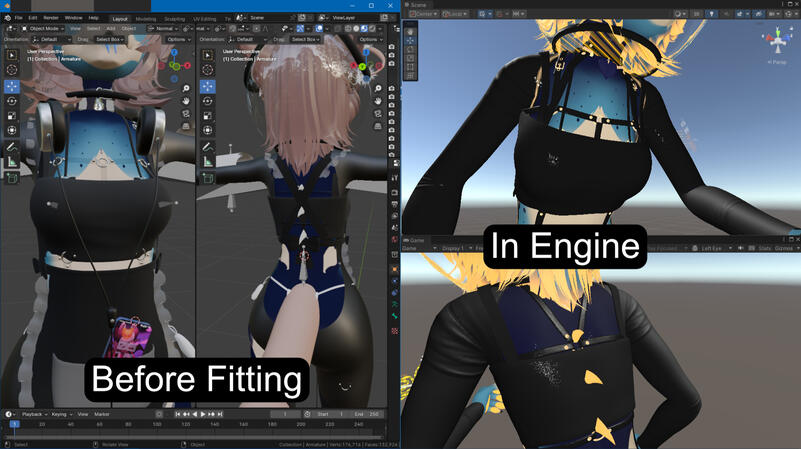Switch to the Modeling workspace tab

pyautogui.click(x=146, y=18)
